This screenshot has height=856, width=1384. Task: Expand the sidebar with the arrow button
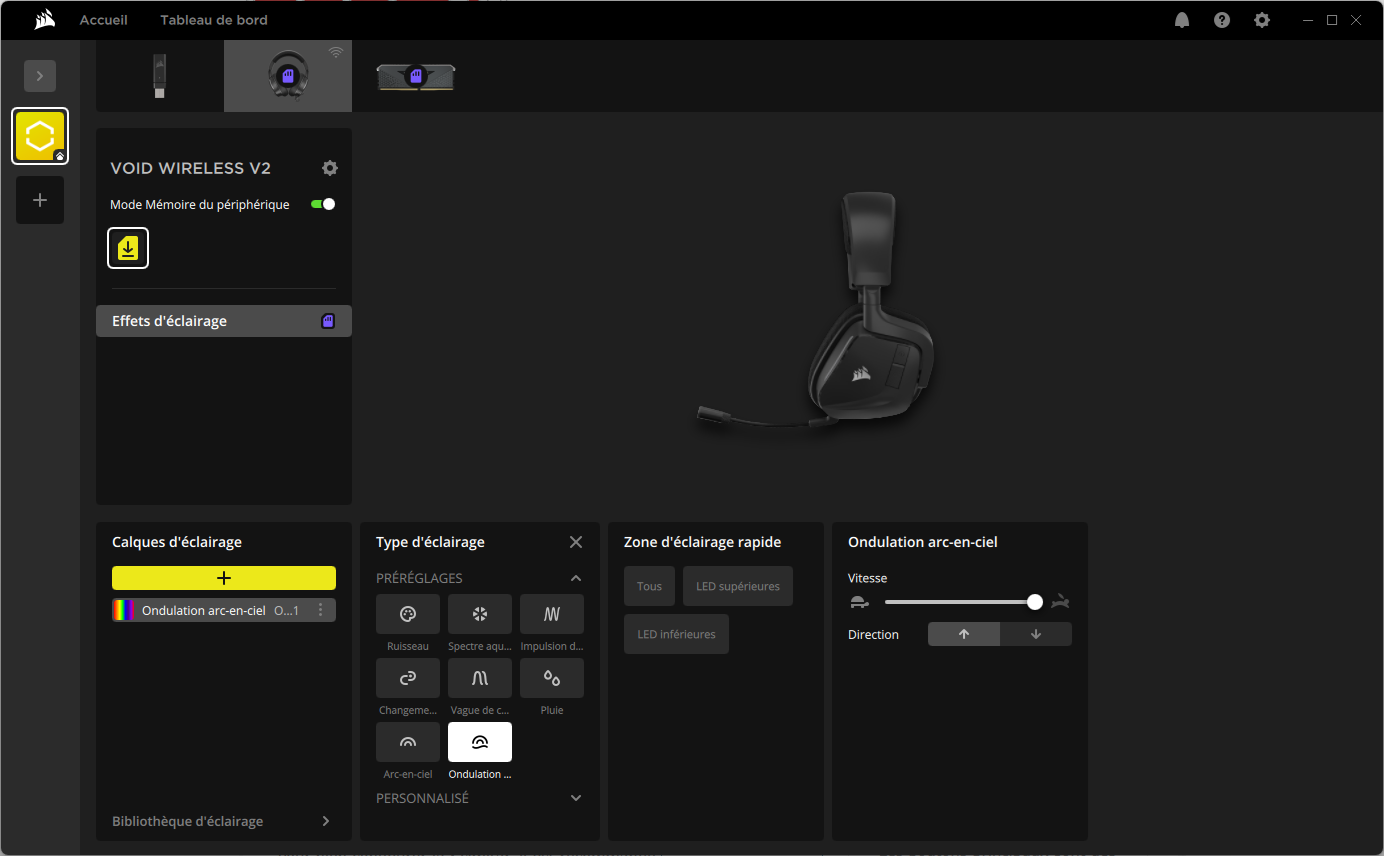[40, 76]
